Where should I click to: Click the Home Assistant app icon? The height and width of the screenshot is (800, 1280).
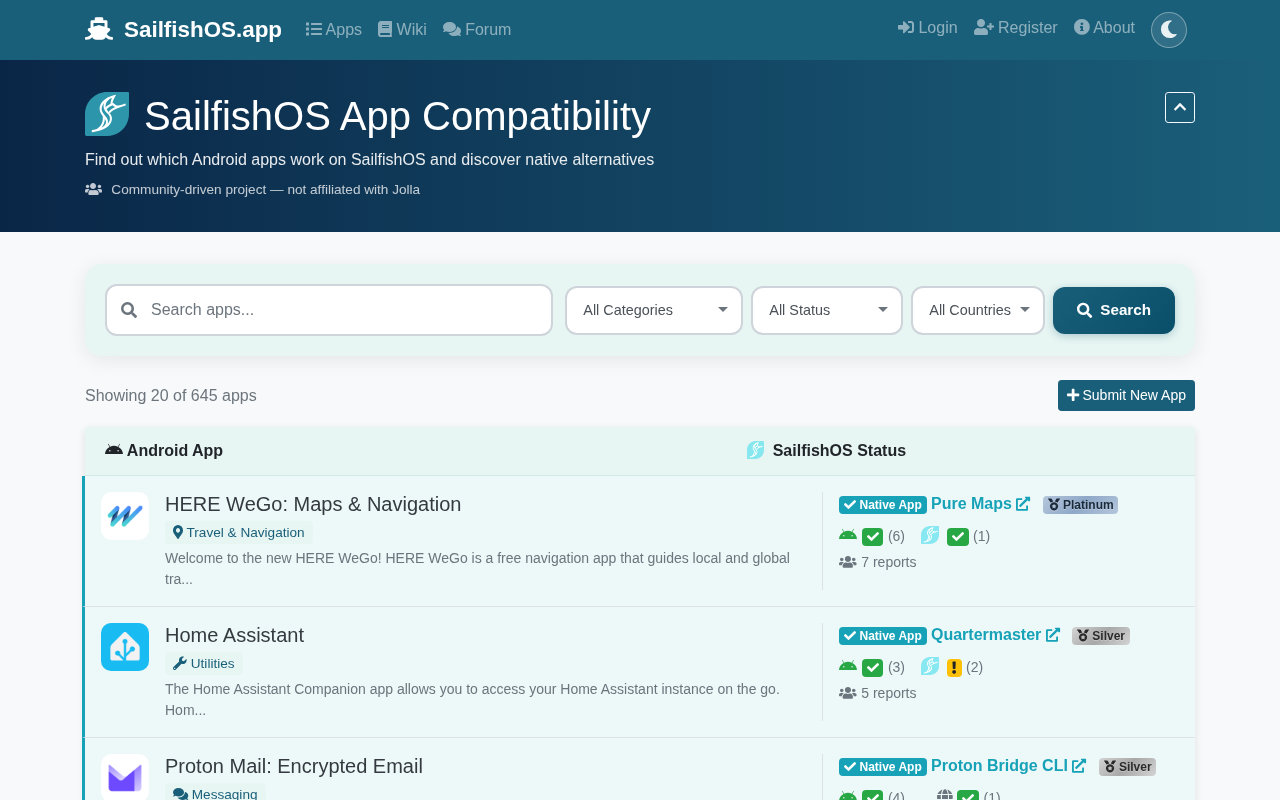pyautogui.click(x=125, y=647)
